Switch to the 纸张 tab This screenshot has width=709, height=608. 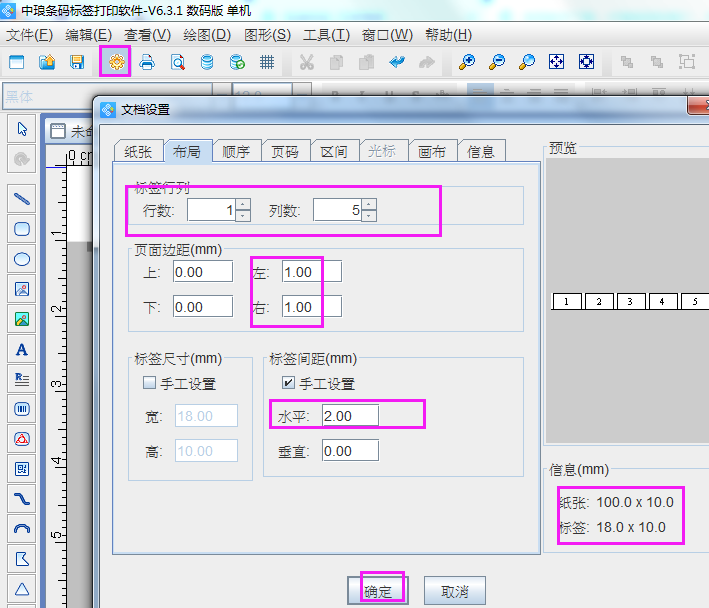click(138, 151)
